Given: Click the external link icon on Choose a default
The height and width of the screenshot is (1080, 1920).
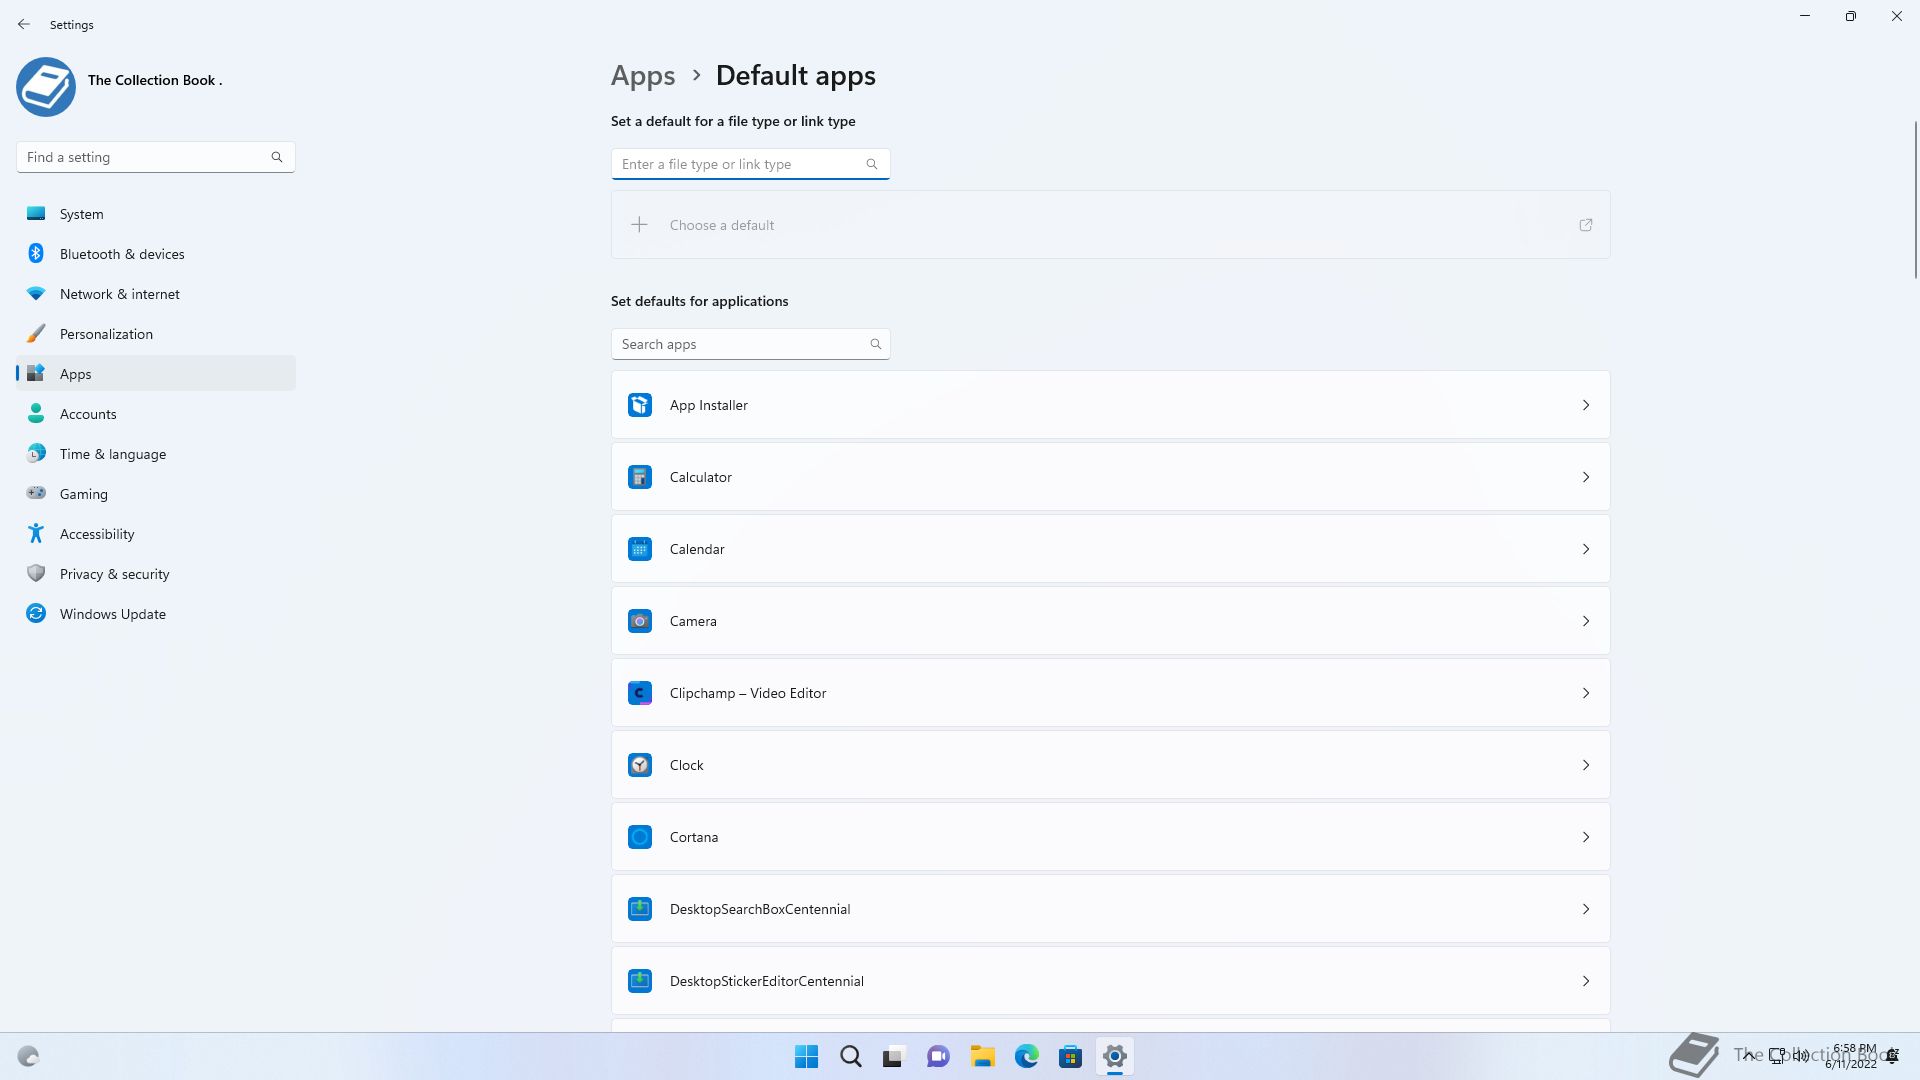Looking at the screenshot, I should pos(1586,225).
